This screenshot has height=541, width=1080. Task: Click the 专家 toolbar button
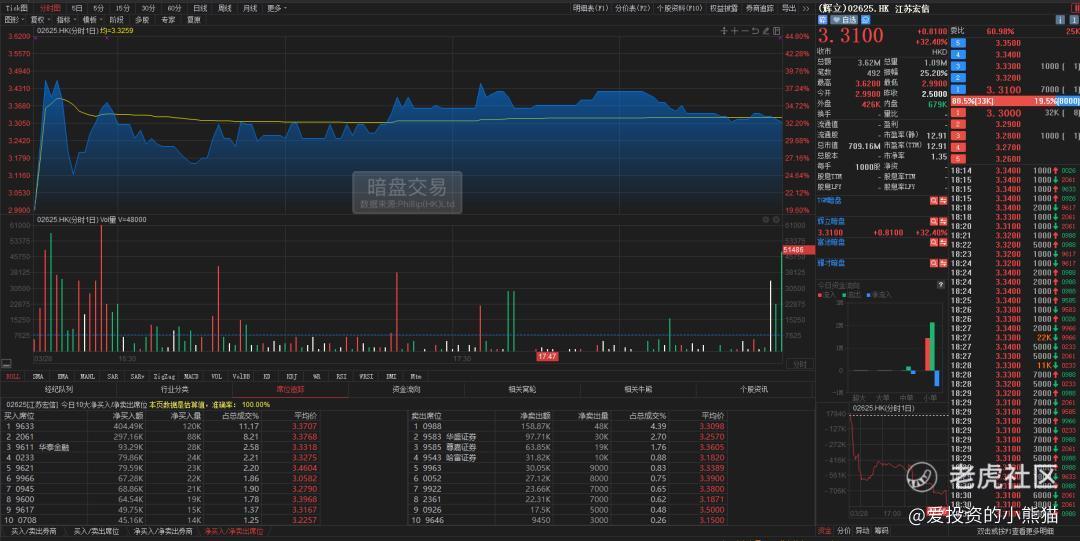coord(168,20)
